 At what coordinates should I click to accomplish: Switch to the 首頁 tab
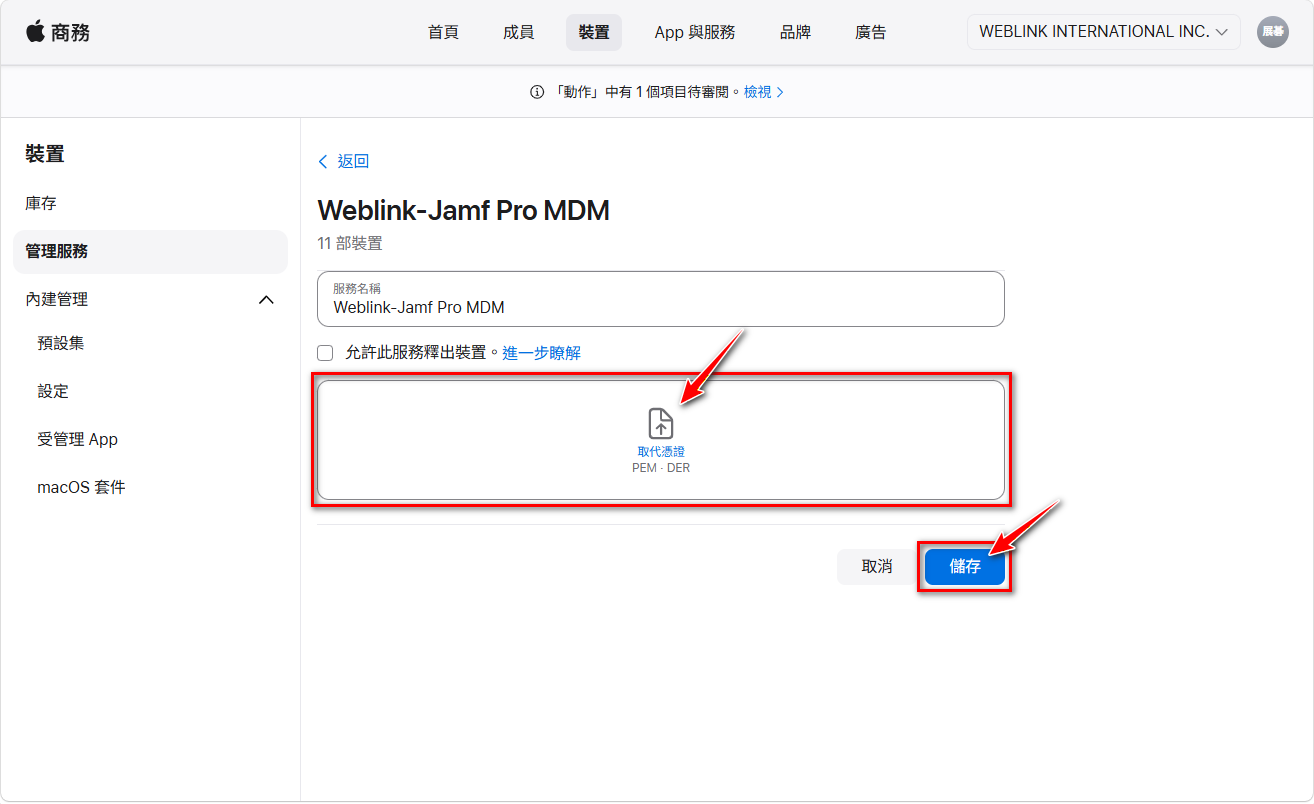click(x=443, y=32)
